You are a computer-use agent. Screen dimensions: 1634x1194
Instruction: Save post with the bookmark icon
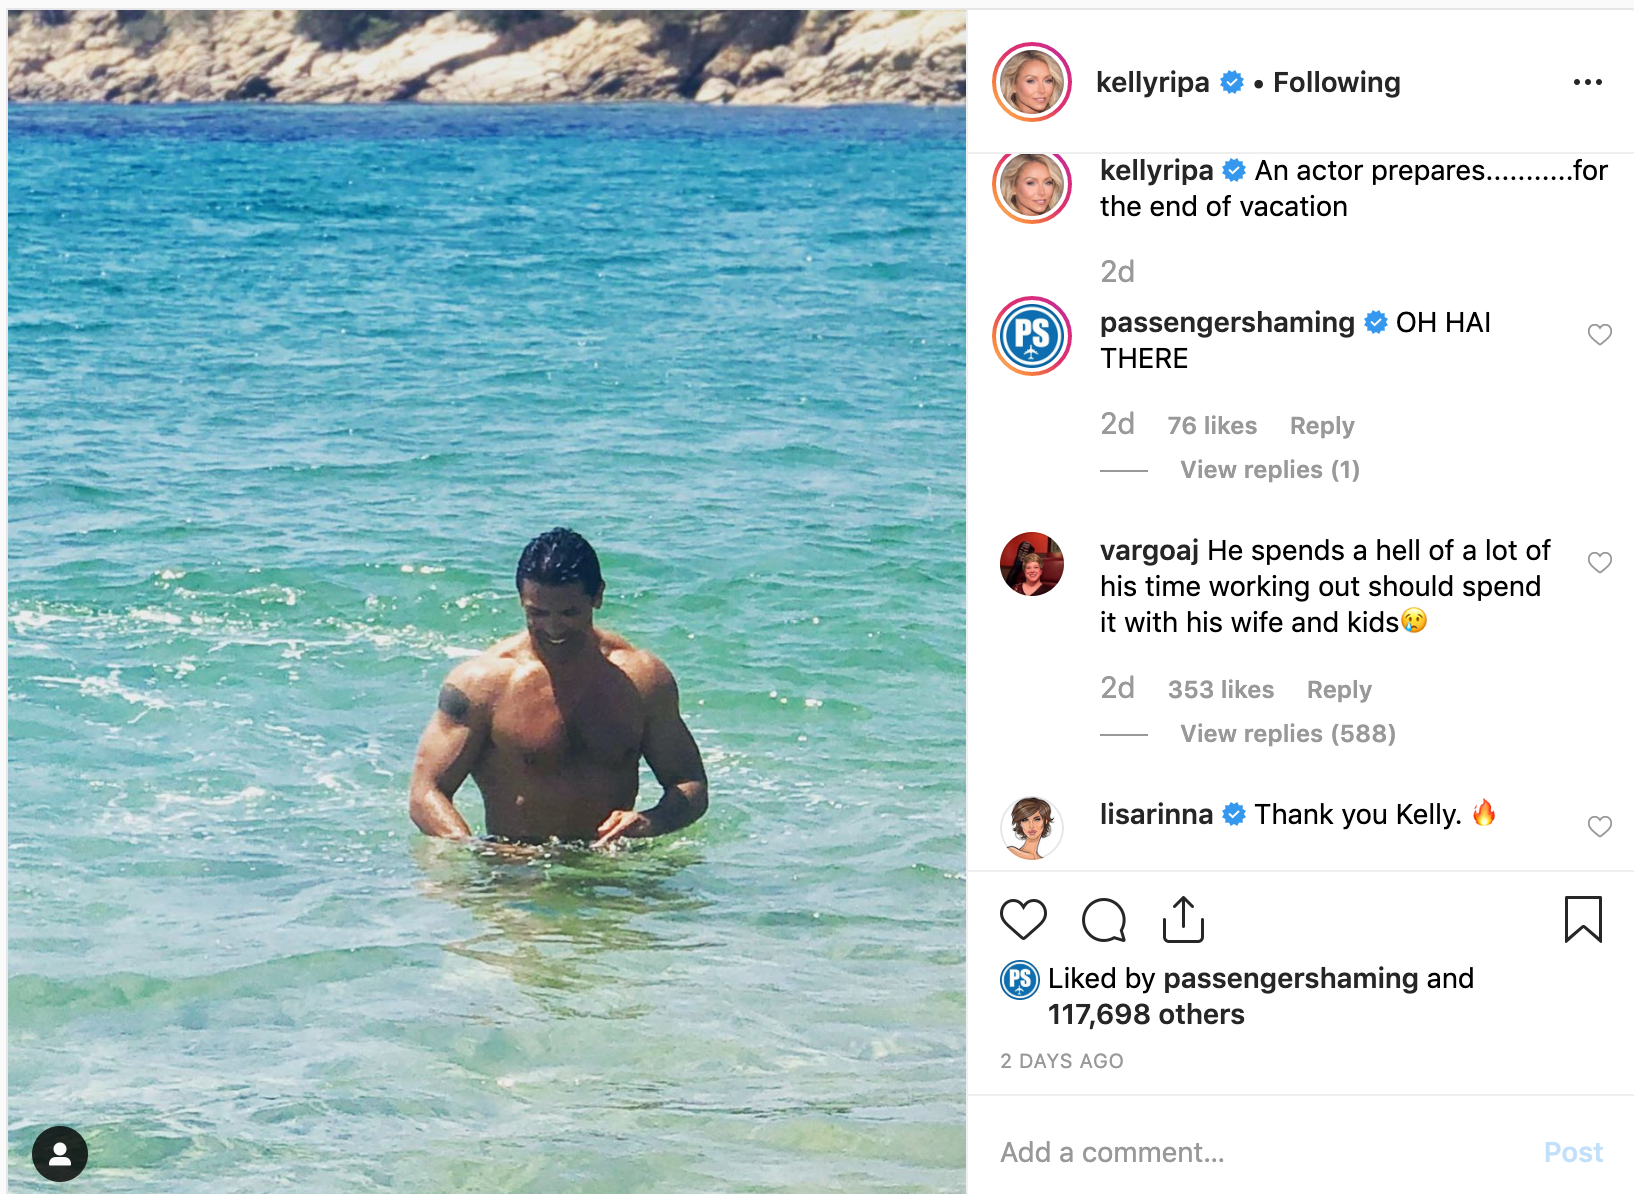1583,919
